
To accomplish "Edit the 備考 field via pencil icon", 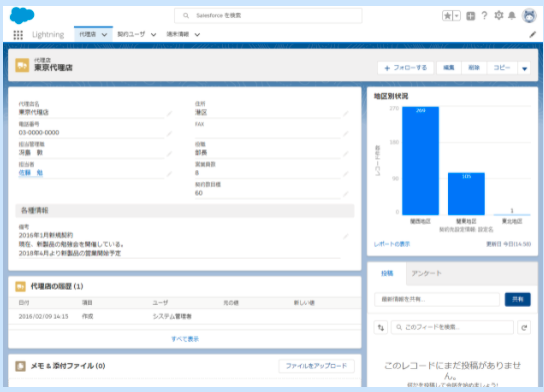I will pyautogui.click(x=346, y=236).
